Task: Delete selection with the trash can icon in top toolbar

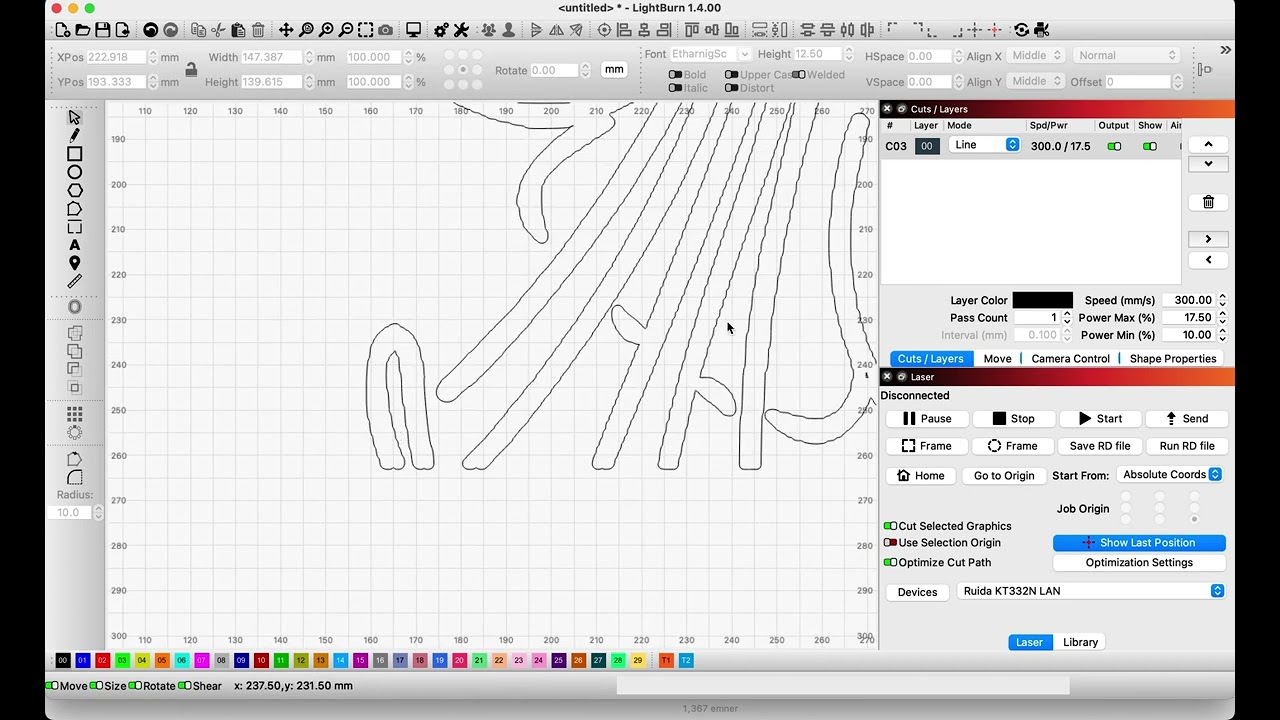Action: [258, 30]
